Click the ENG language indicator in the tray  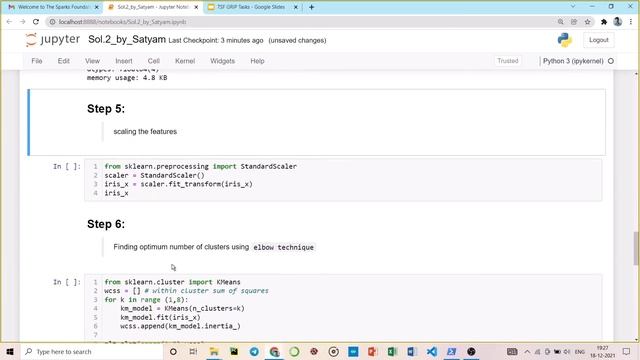580,352
